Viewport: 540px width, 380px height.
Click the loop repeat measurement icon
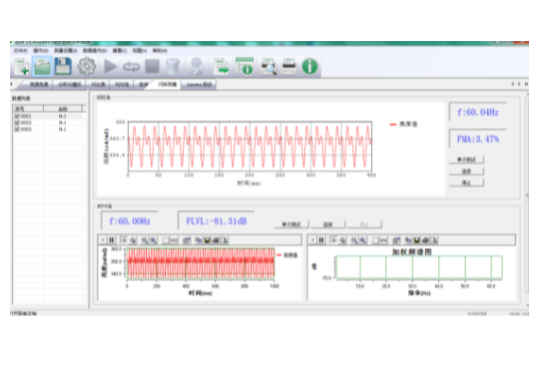point(131,66)
